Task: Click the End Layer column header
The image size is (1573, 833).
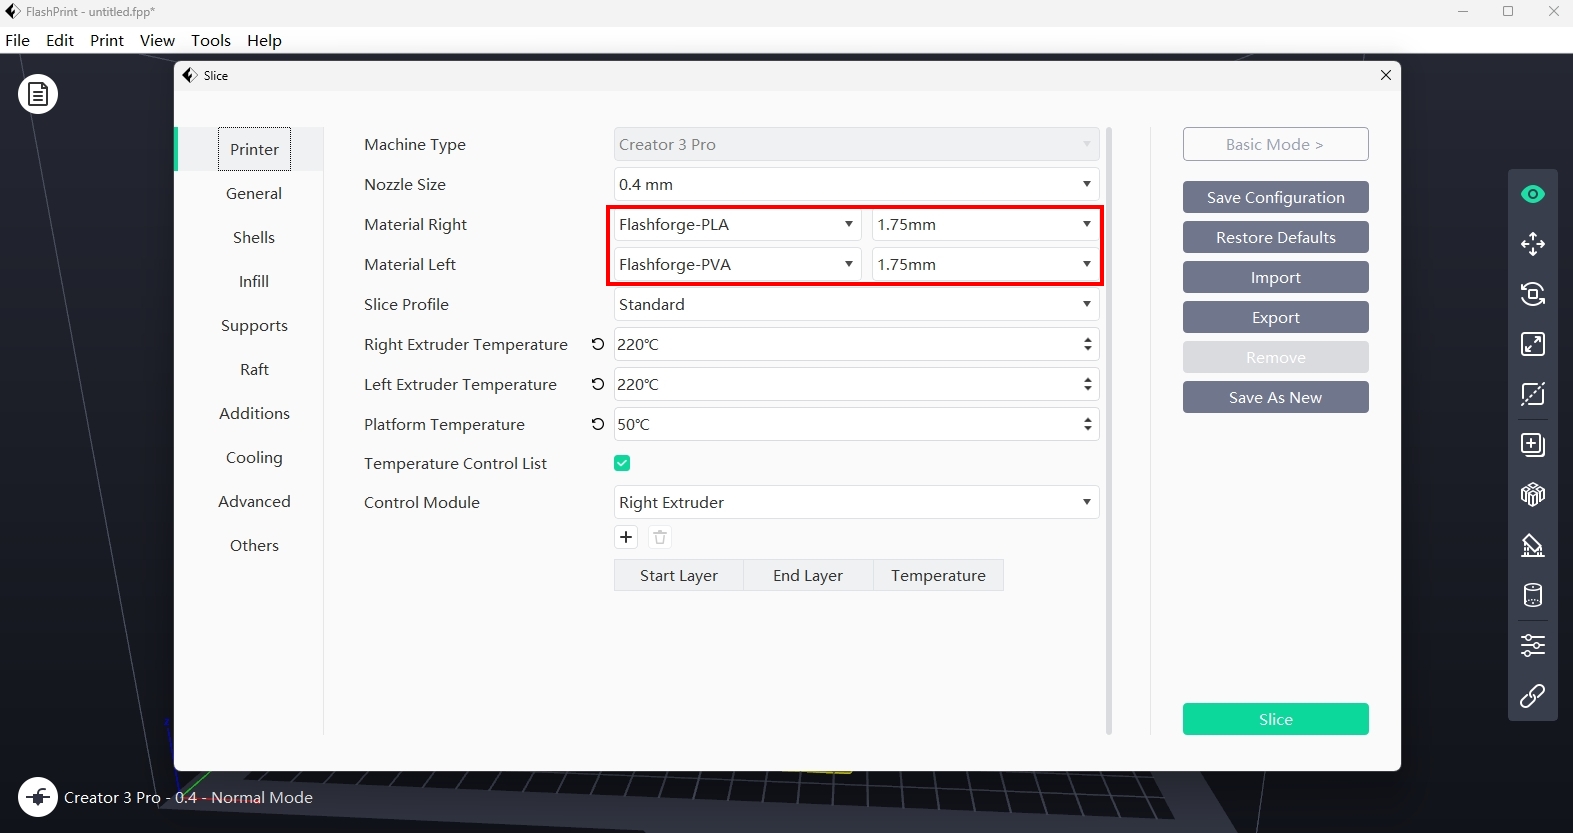Action: coord(808,575)
